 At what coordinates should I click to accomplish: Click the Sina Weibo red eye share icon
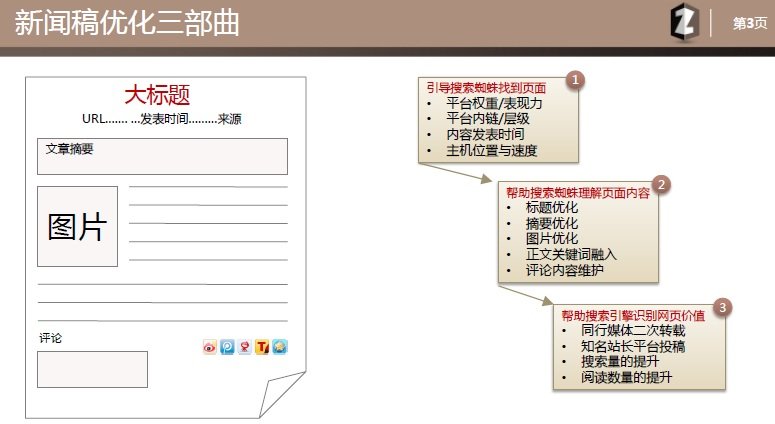(210, 347)
